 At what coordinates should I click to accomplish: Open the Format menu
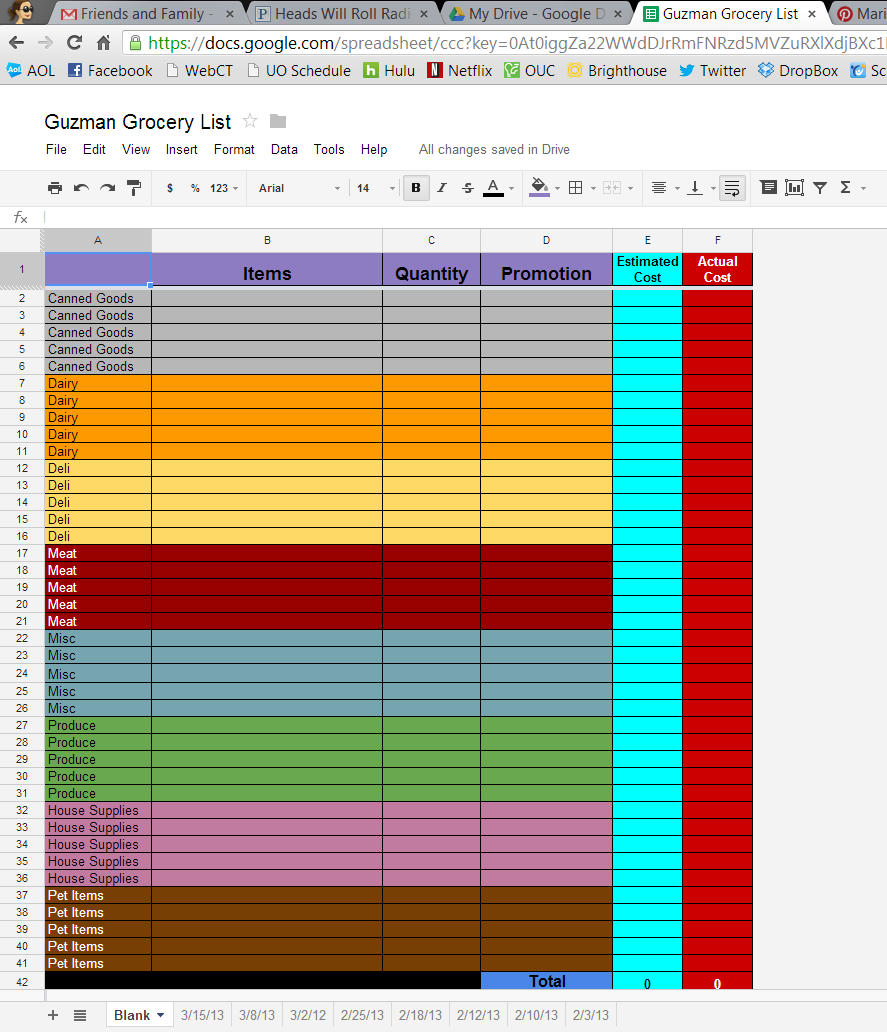pyautogui.click(x=234, y=149)
